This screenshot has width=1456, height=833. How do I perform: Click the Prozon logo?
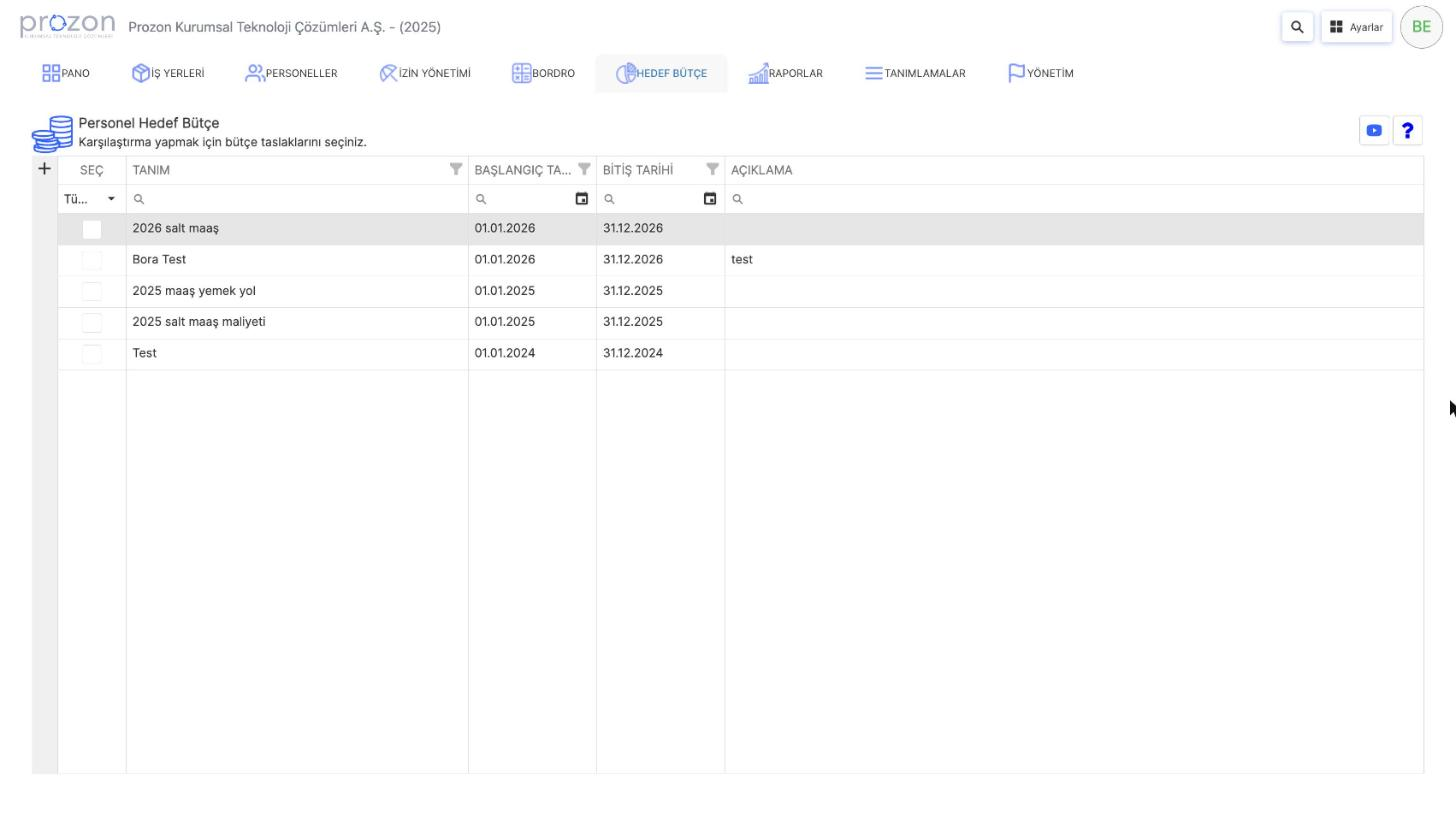coord(67,26)
